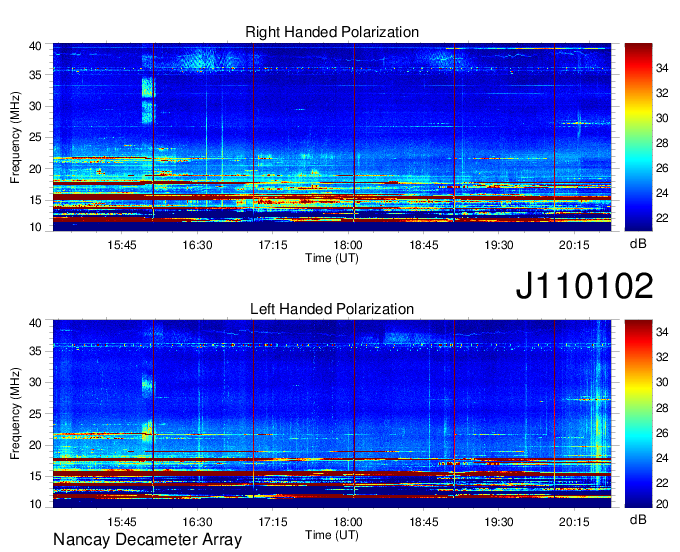Click Time (UT) label under bottom plot
The image size is (680, 552).
pyautogui.click(x=332, y=535)
